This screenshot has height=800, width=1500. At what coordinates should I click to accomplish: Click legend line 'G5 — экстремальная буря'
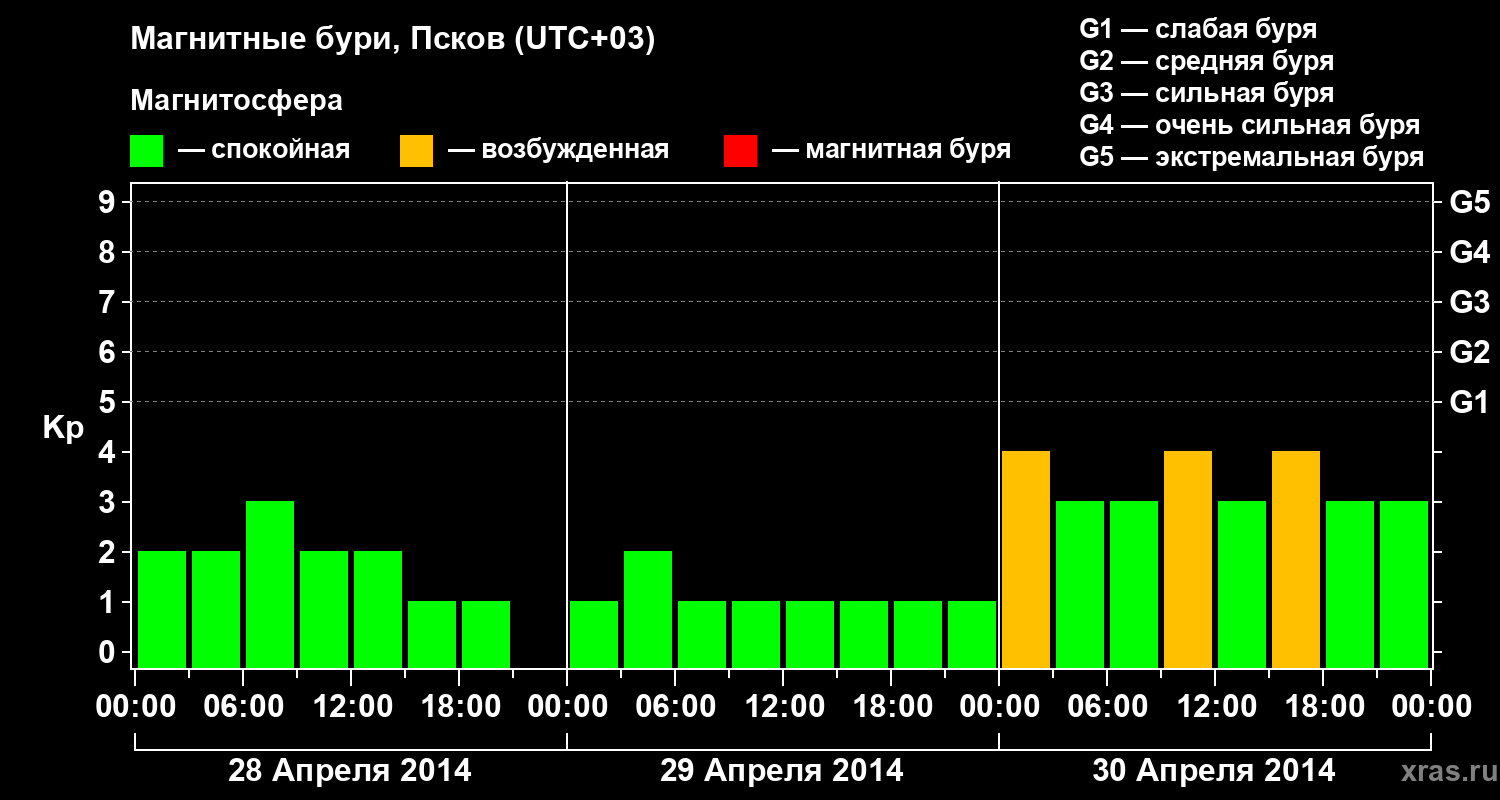pos(1251,157)
